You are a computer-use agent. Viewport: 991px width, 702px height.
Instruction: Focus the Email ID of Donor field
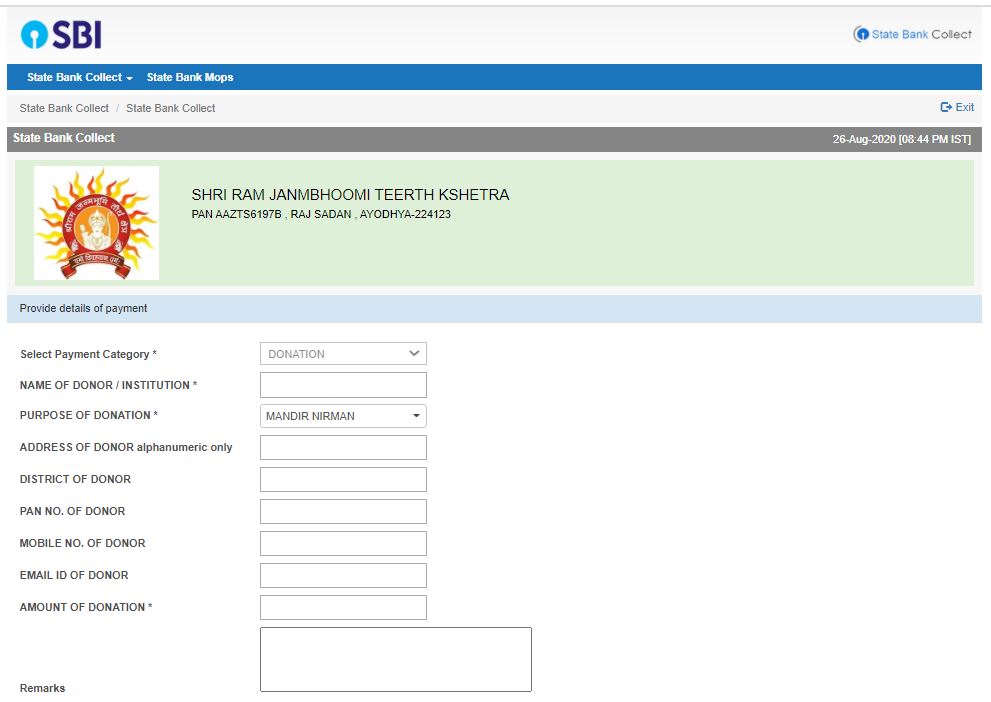pyautogui.click(x=343, y=576)
